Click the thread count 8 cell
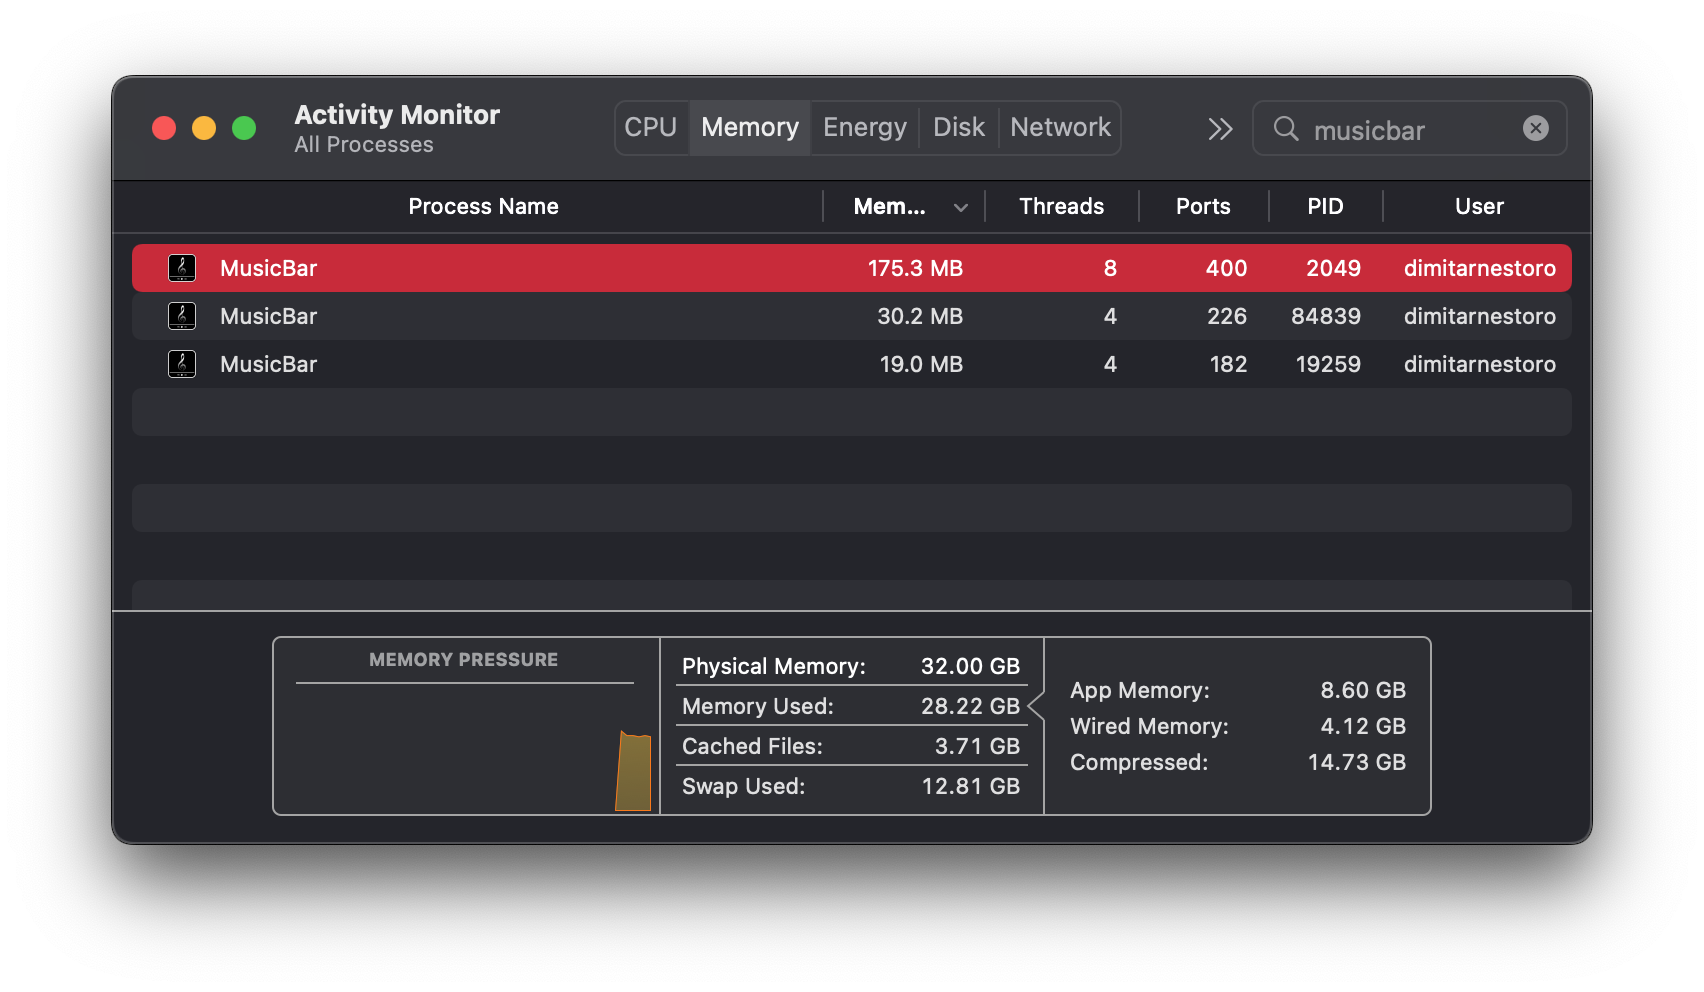This screenshot has width=1704, height=992. [x=1110, y=268]
